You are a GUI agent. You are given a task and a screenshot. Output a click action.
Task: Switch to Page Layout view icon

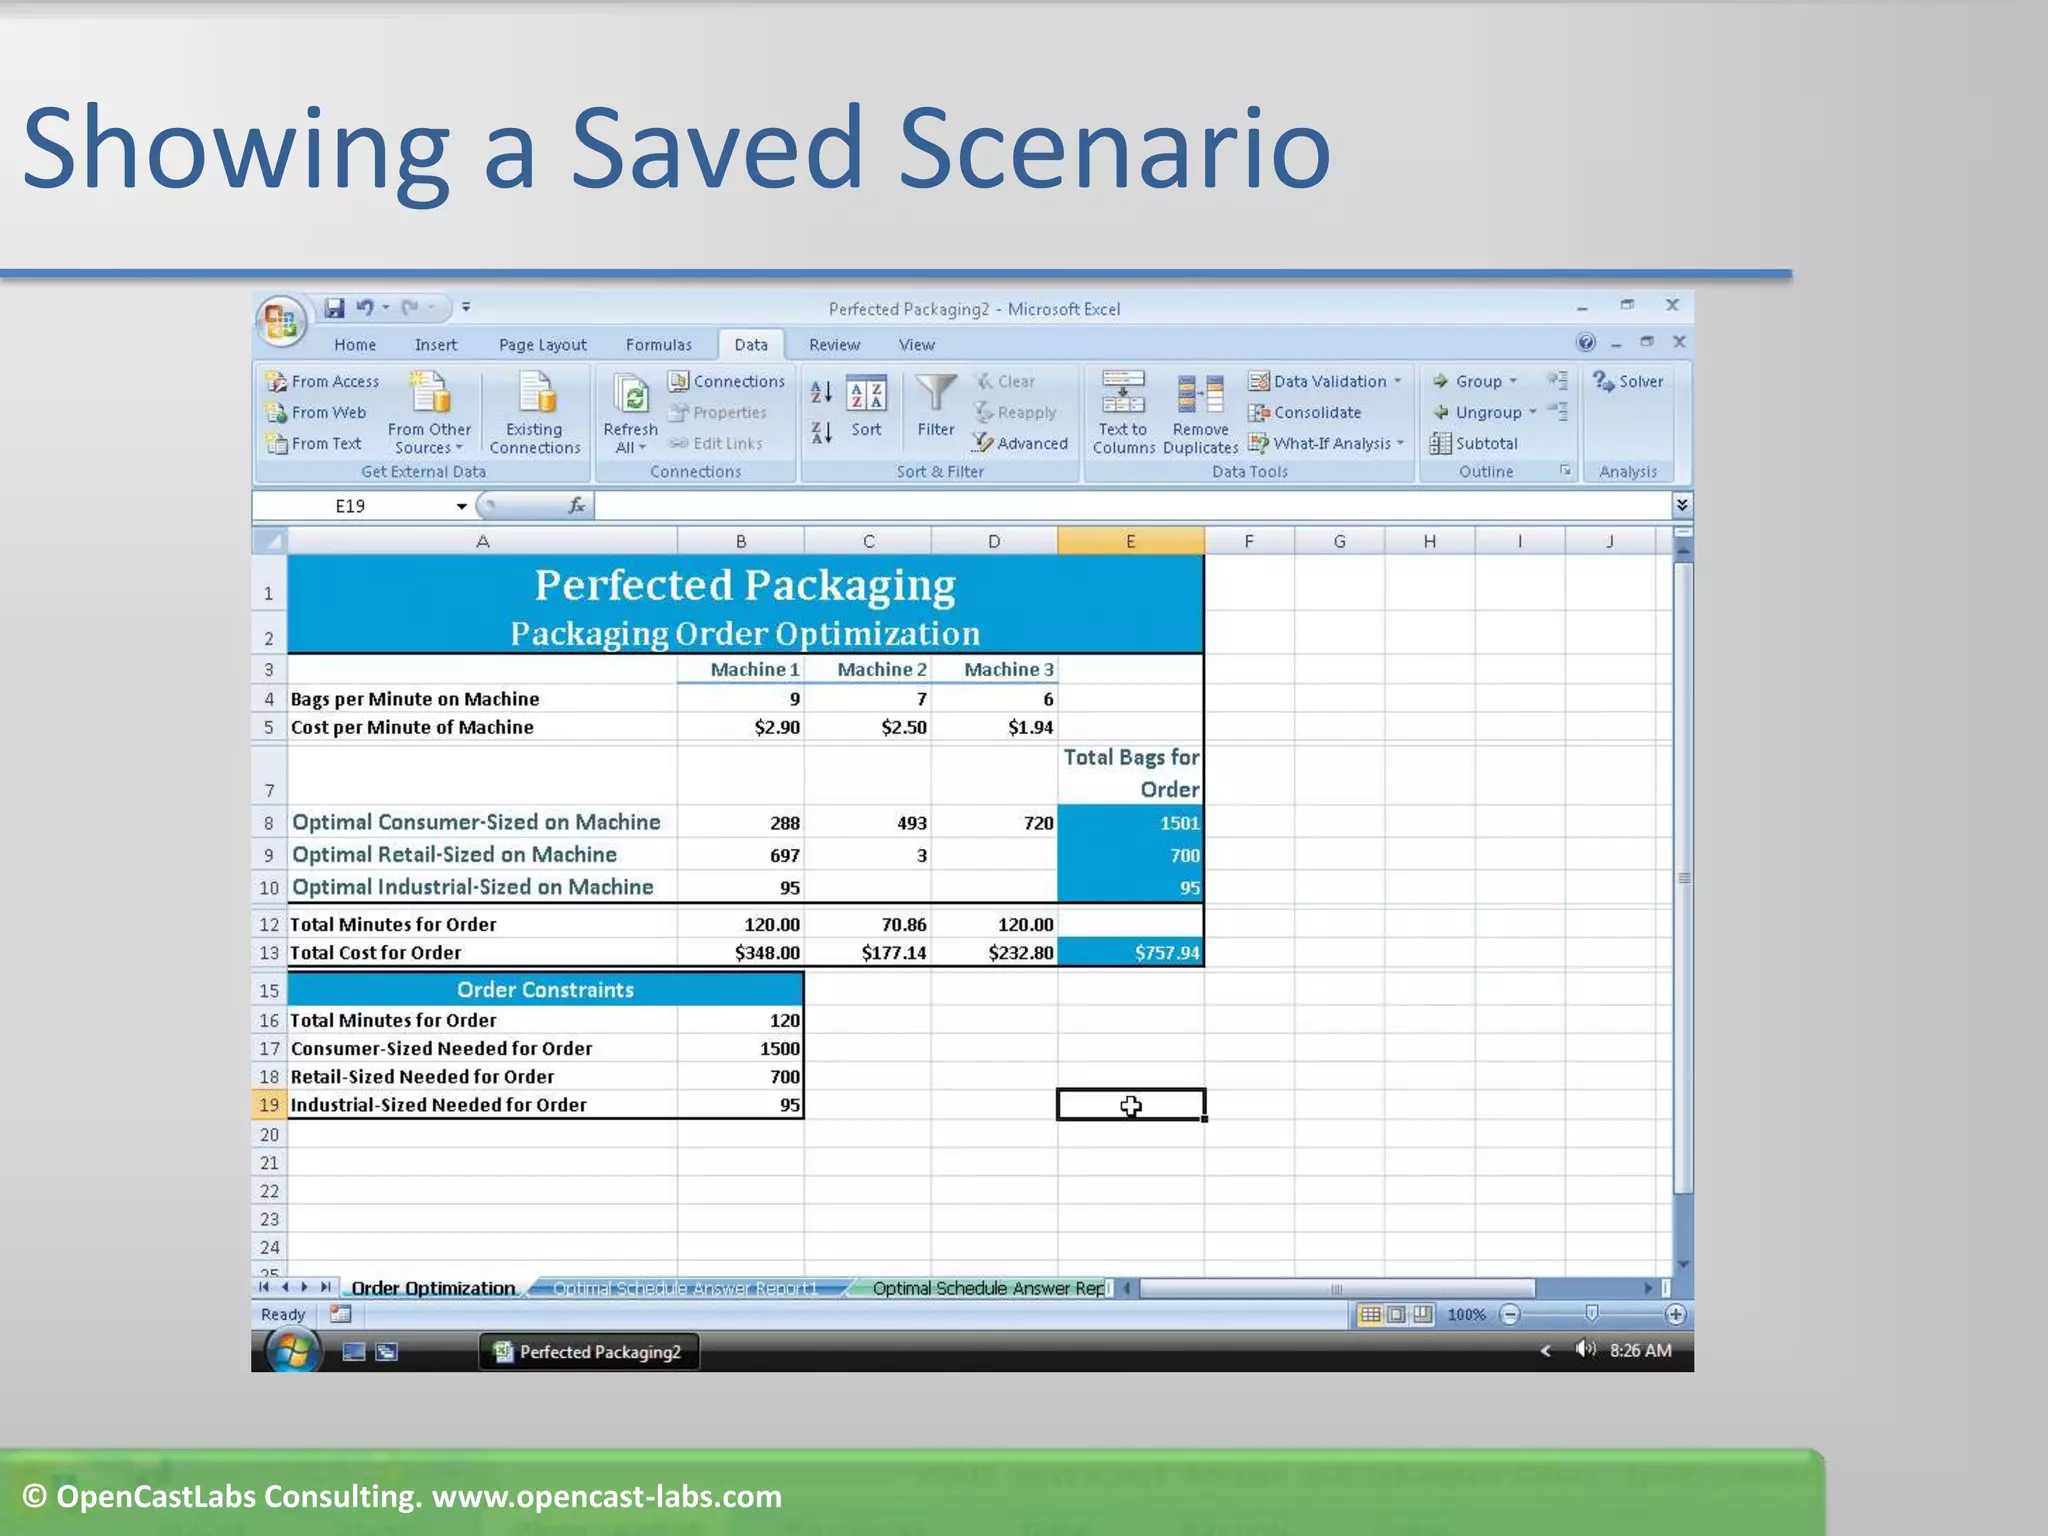(x=1396, y=1314)
